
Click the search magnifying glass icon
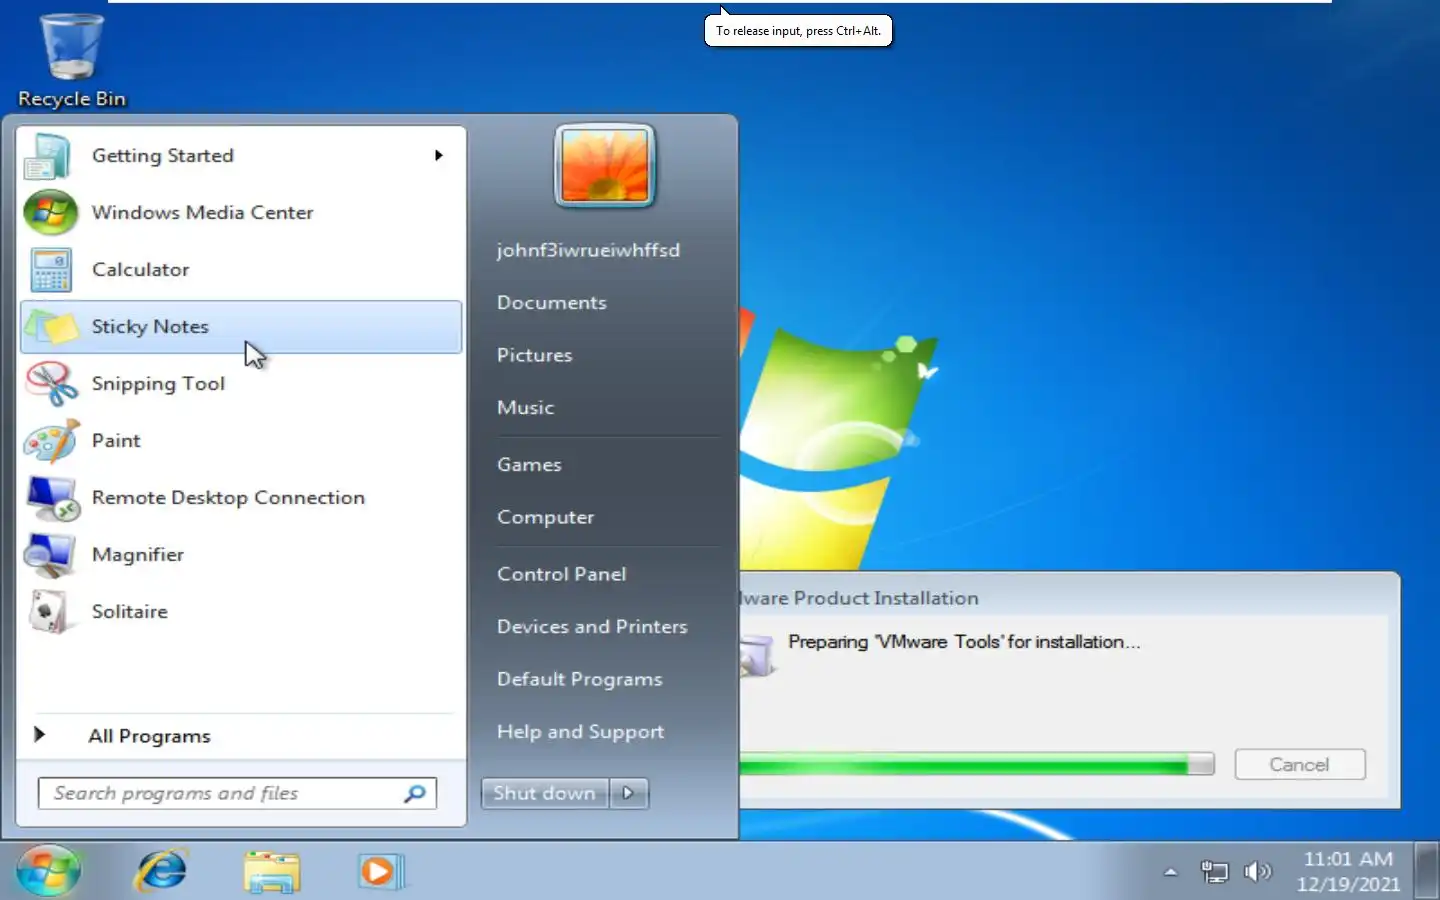coord(415,793)
